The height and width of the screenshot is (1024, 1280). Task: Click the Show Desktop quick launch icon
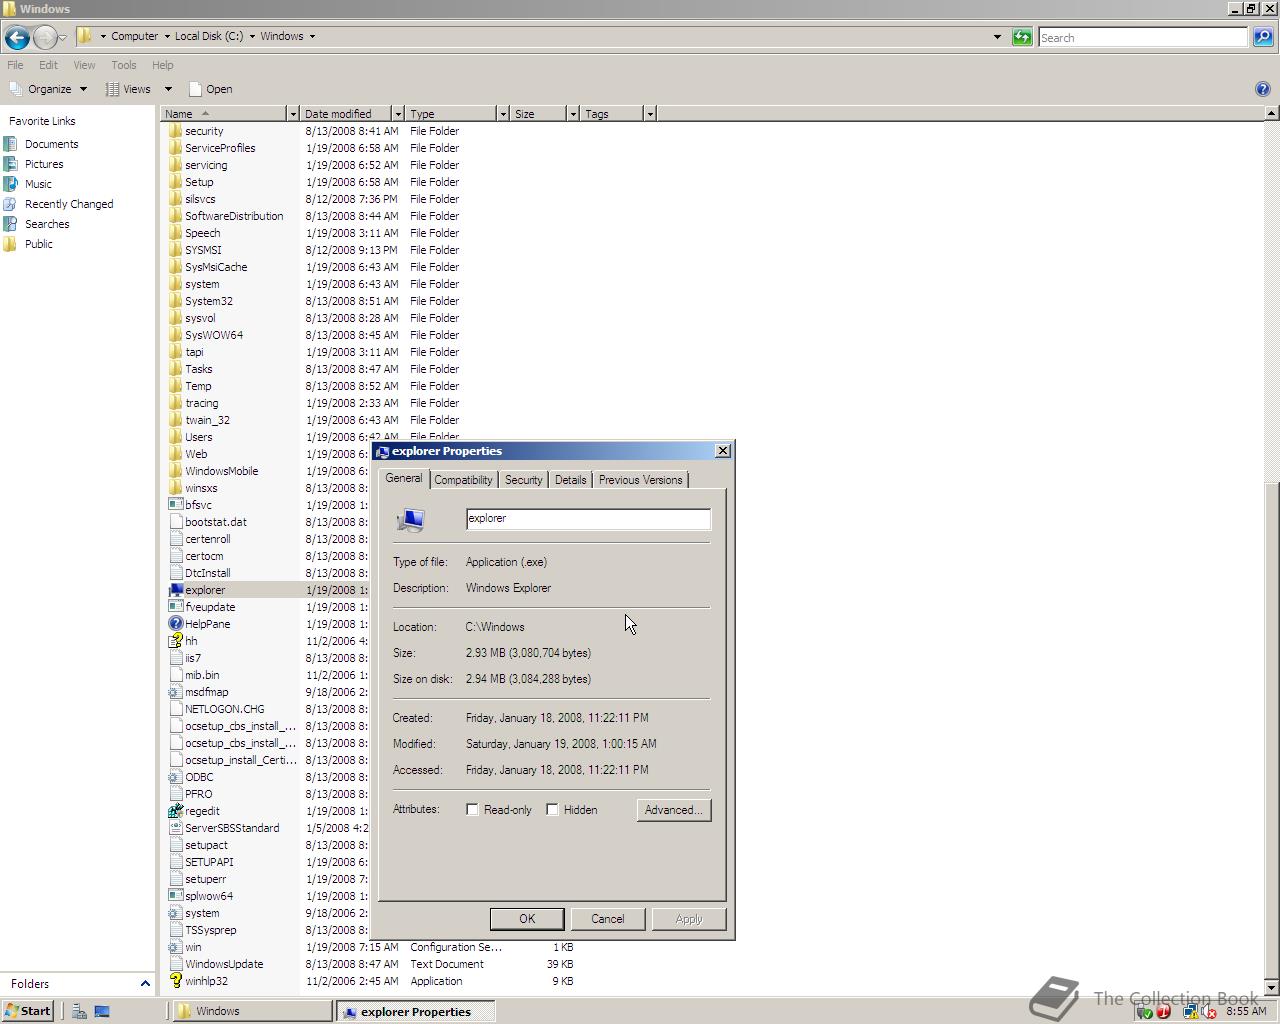[102, 1012]
